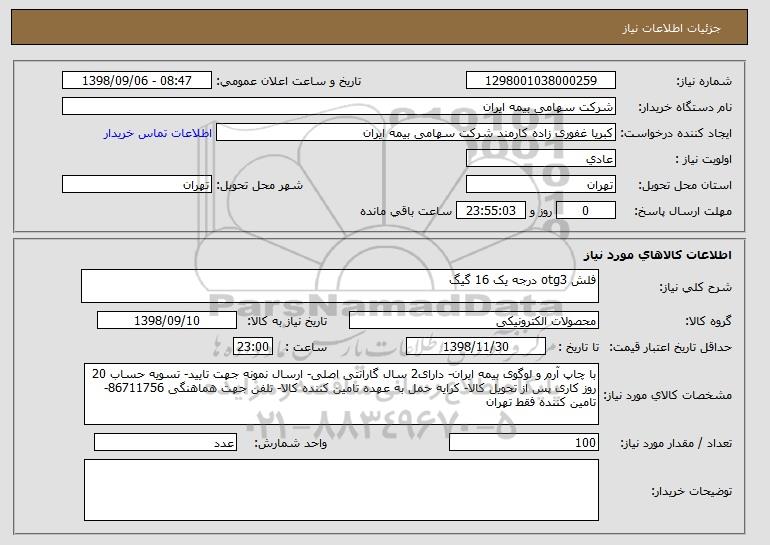Click the priority field showing عادی

point(541,159)
